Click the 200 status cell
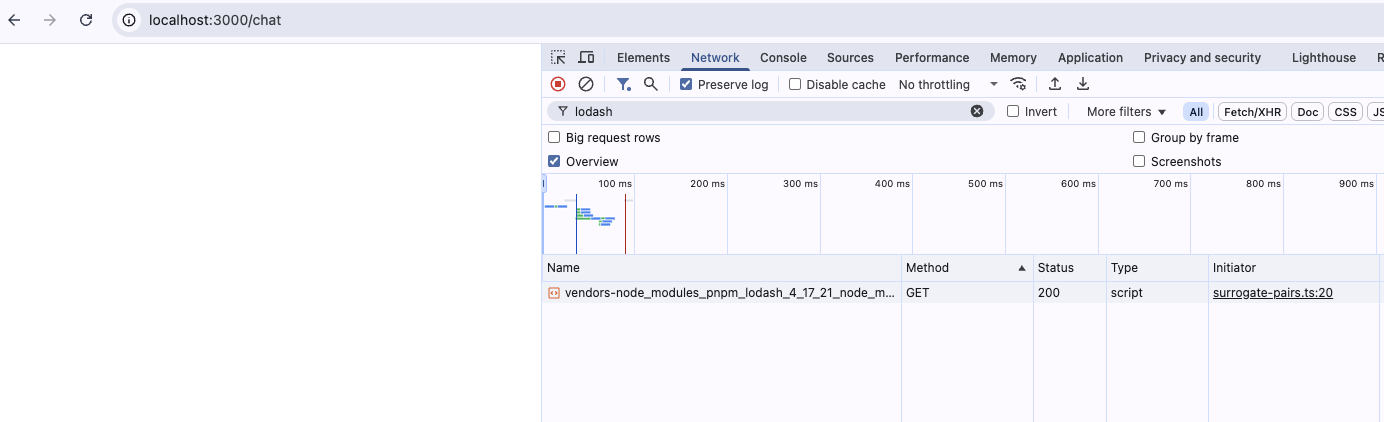This screenshot has width=1384, height=422. click(x=1070, y=293)
